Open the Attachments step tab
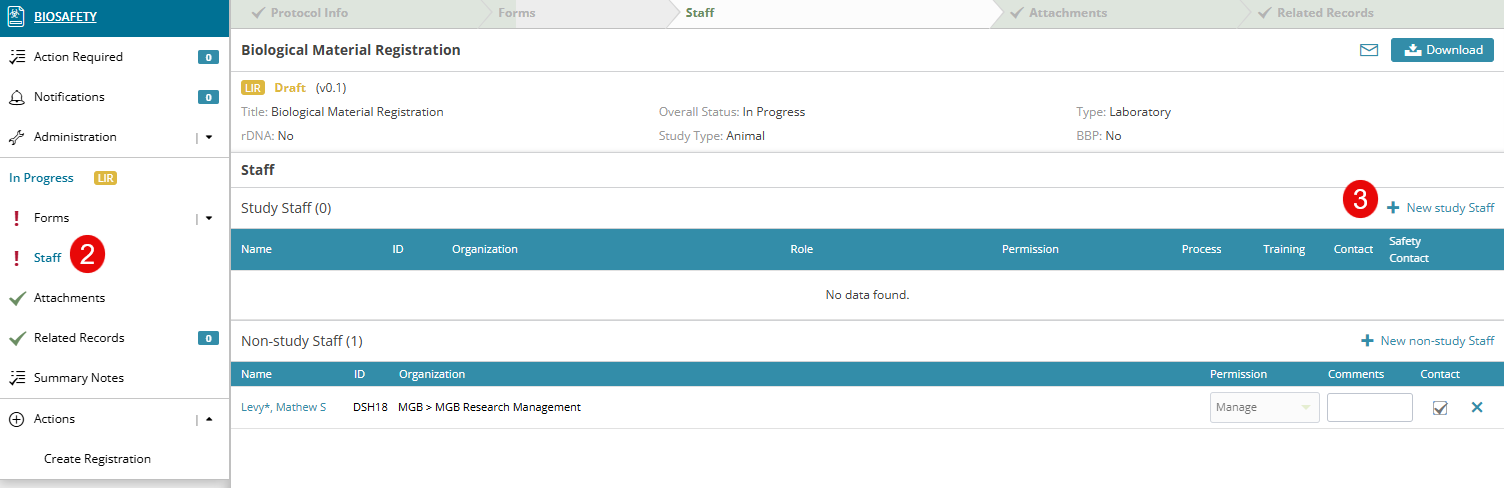 coord(1068,13)
